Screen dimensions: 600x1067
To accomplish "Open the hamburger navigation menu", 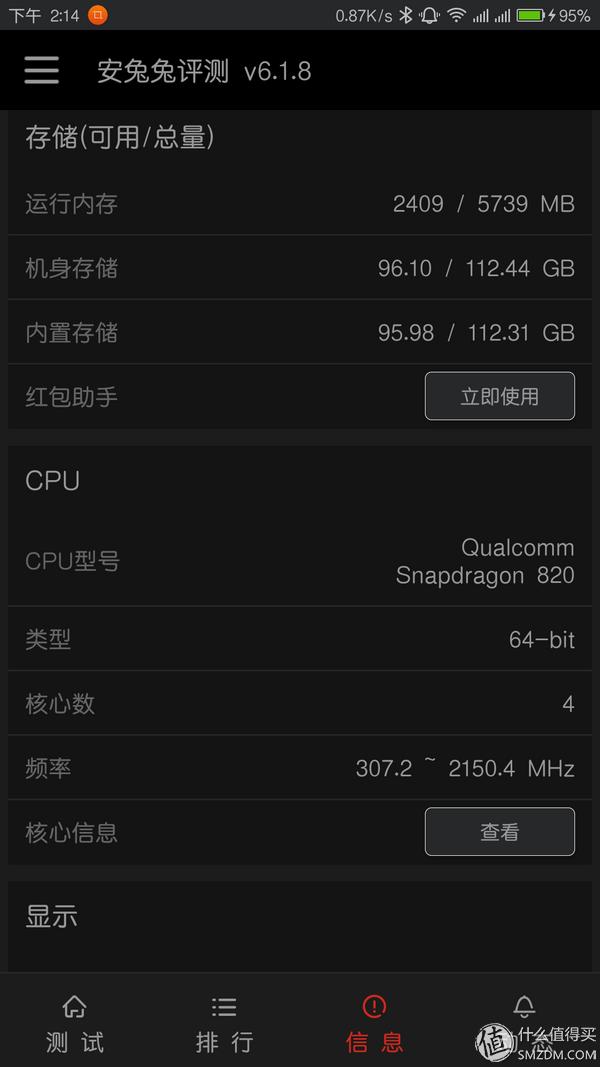I will coord(40,70).
